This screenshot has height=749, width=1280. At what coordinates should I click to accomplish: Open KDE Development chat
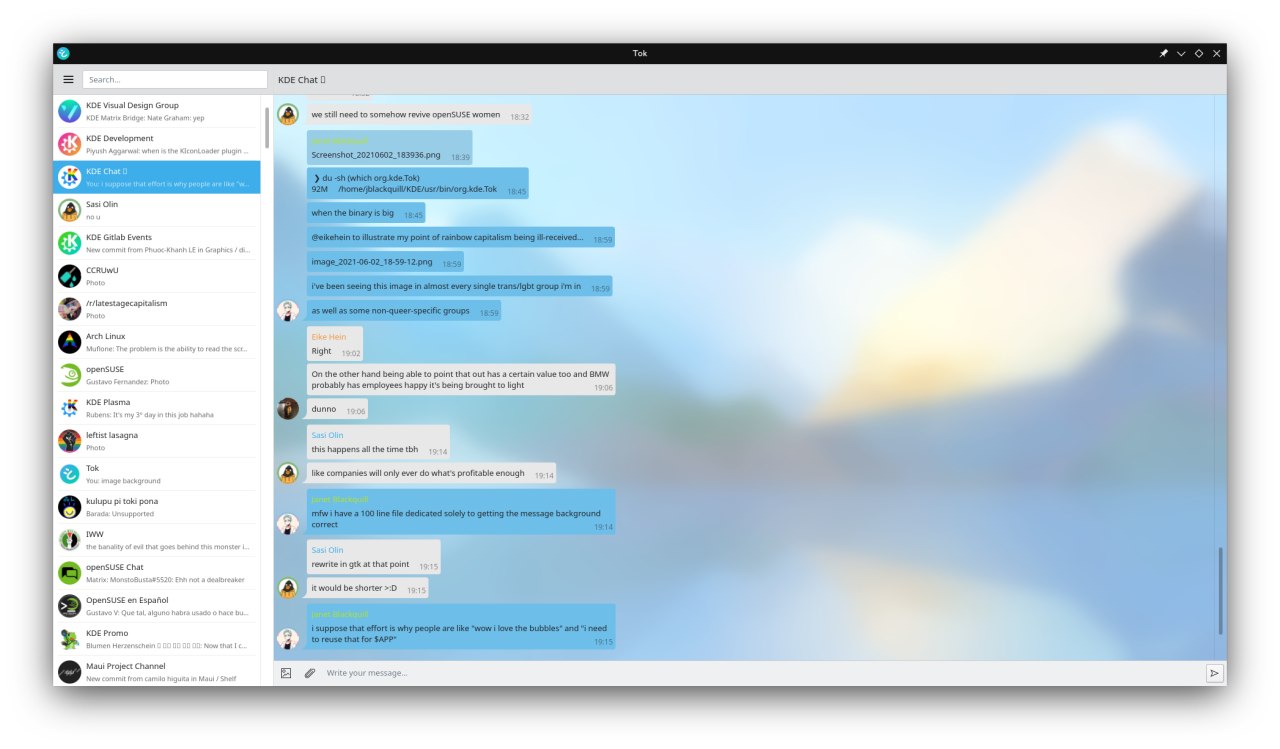(156, 144)
